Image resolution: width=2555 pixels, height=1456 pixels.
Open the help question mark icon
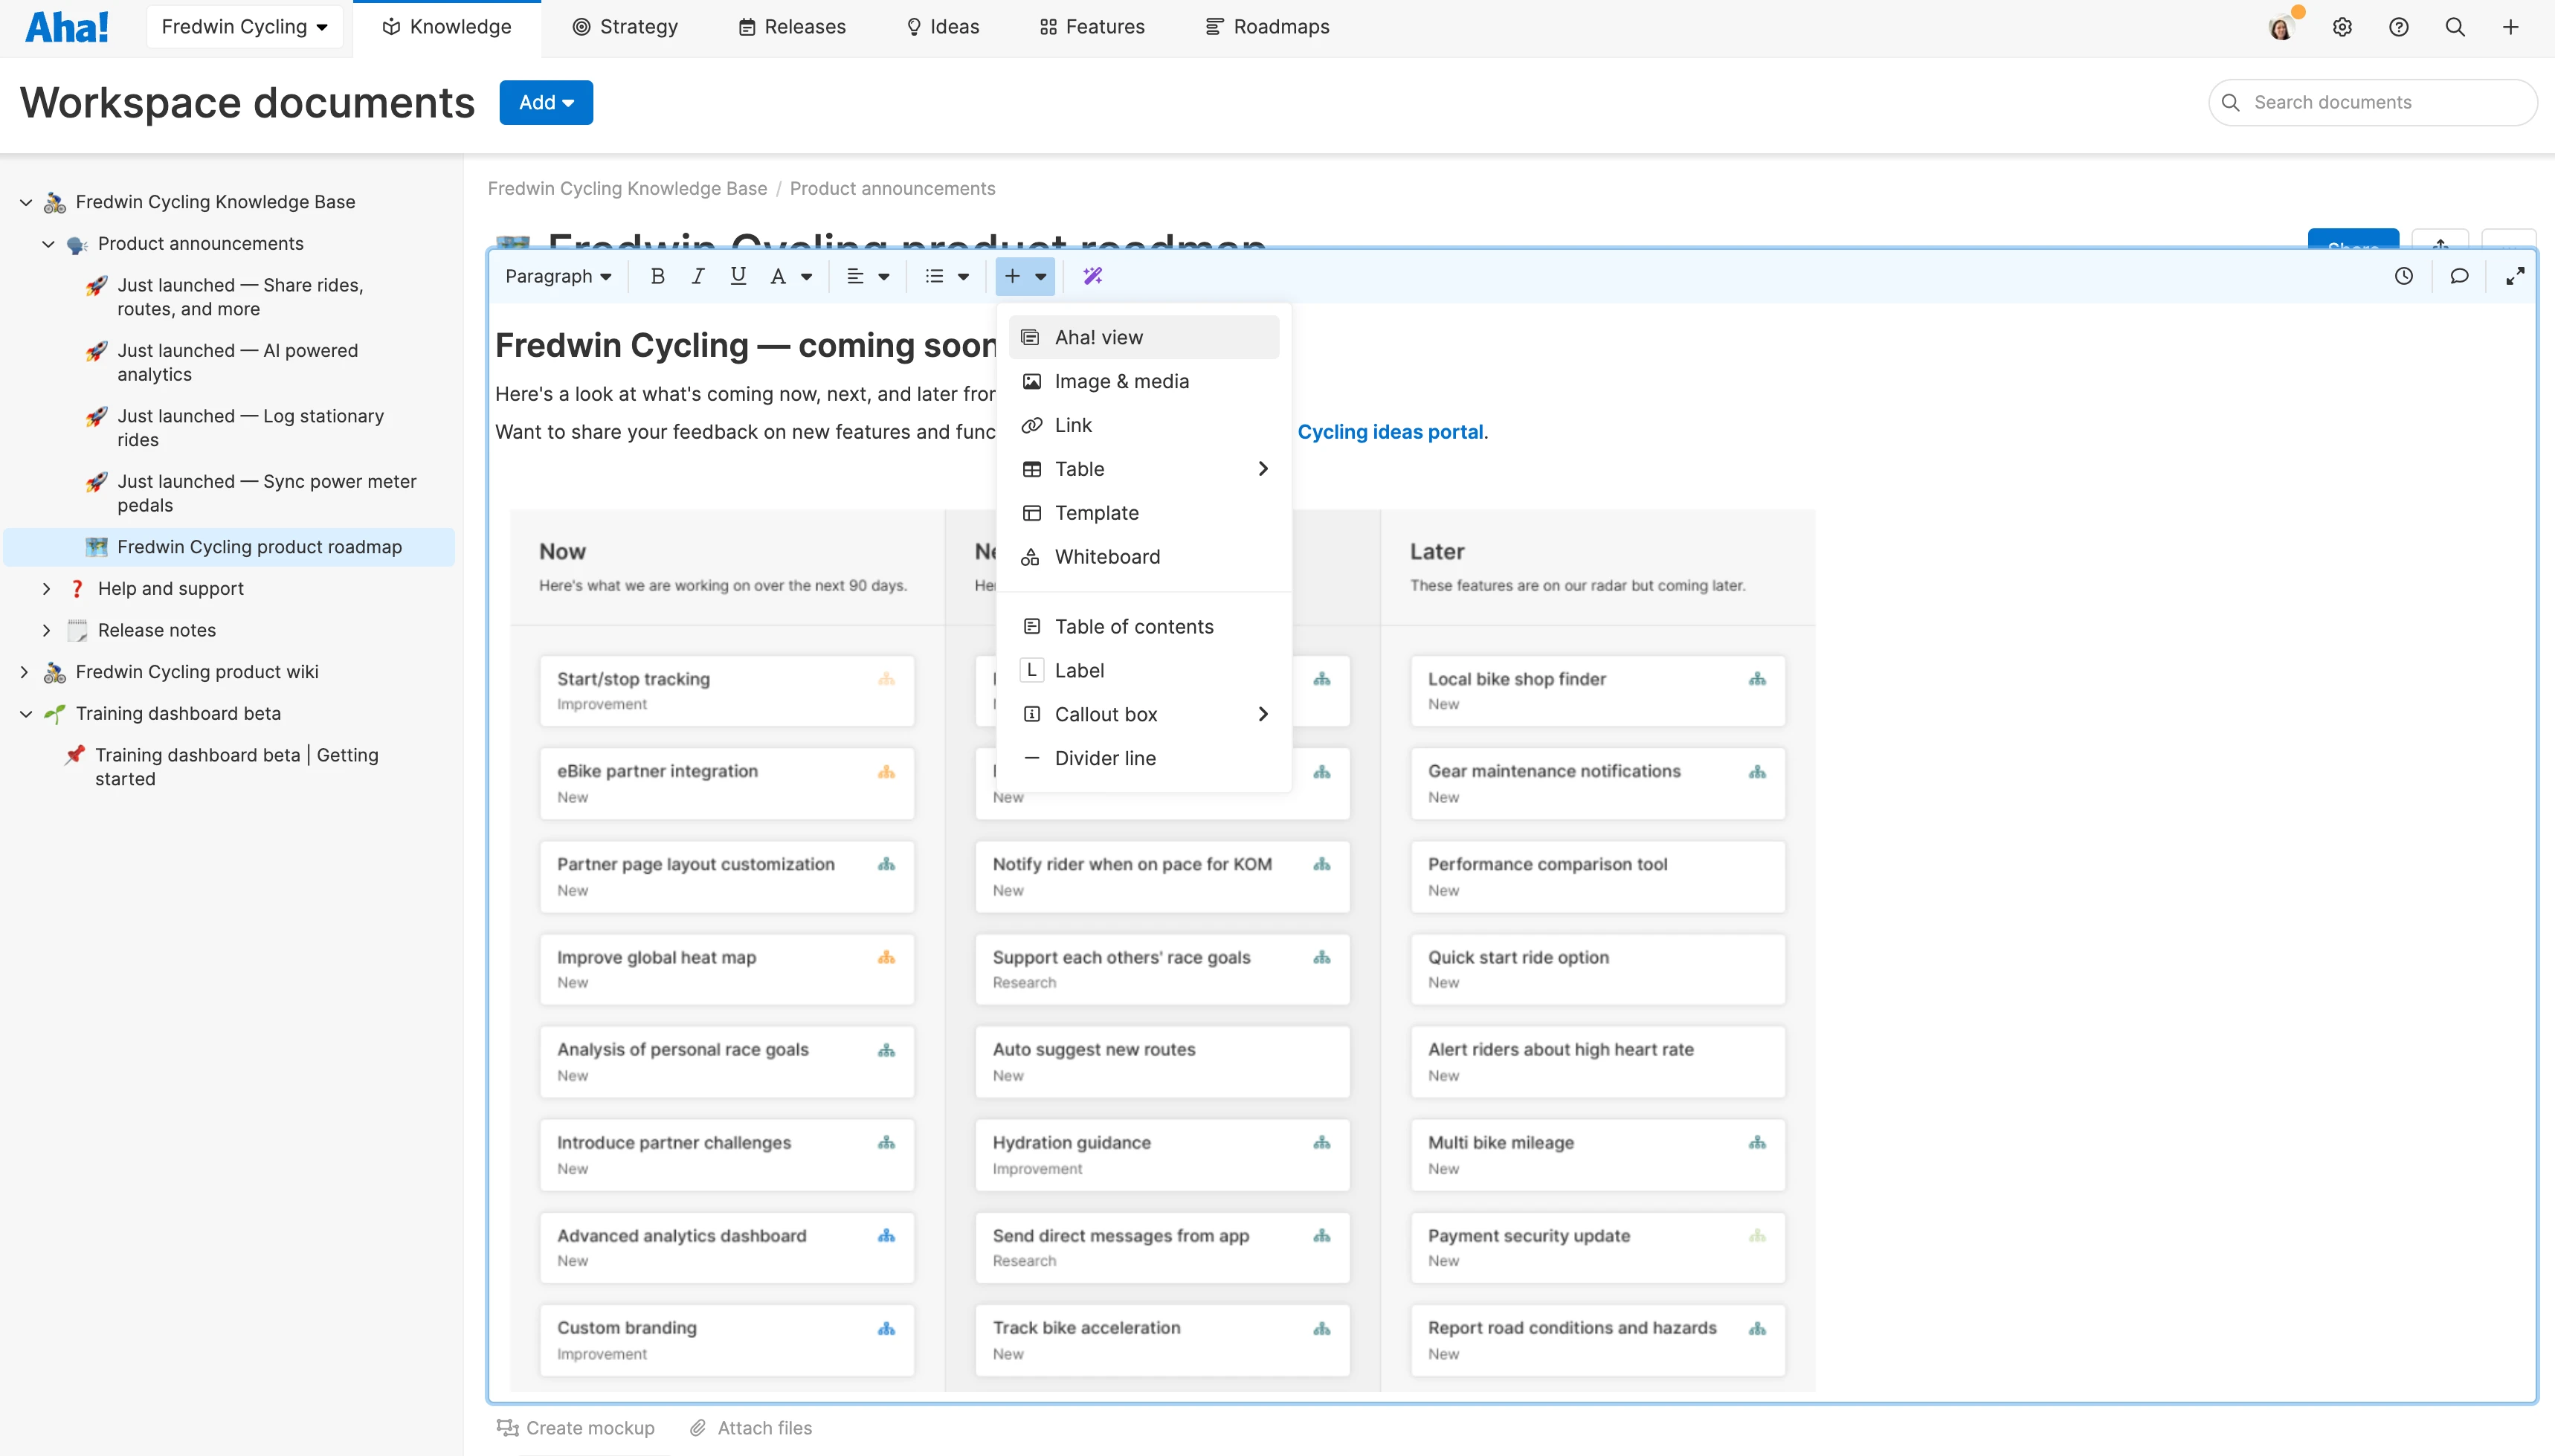pyautogui.click(x=2399, y=26)
